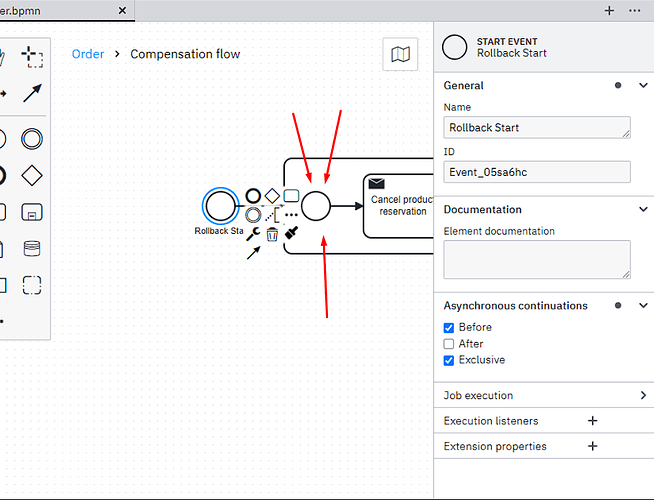
Task: Click the Compensation flow breadcrumb label
Action: 185,54
